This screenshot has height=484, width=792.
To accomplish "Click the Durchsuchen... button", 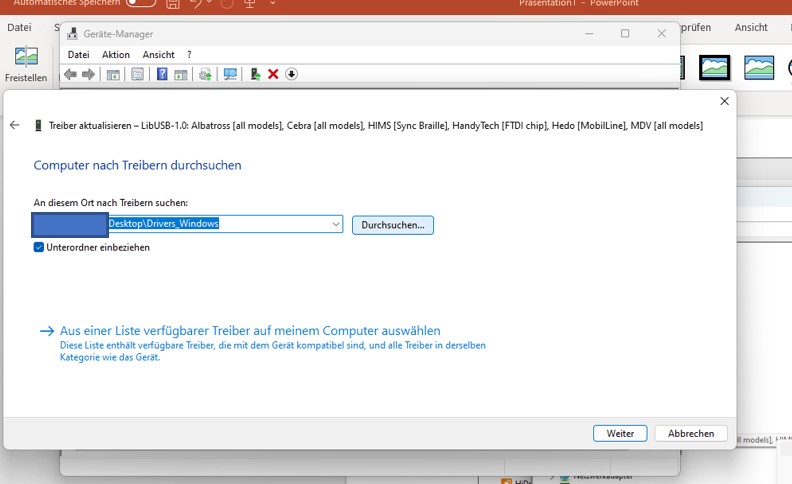I will click(x=392, y=225).
